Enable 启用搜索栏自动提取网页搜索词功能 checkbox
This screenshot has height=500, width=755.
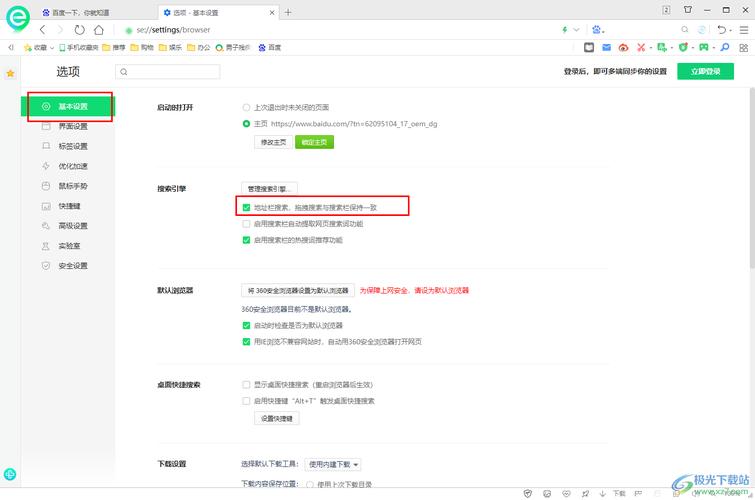coord(246,224)
